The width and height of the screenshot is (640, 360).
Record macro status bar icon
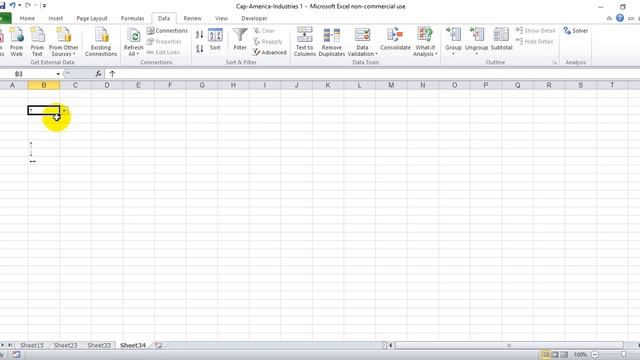16,355
